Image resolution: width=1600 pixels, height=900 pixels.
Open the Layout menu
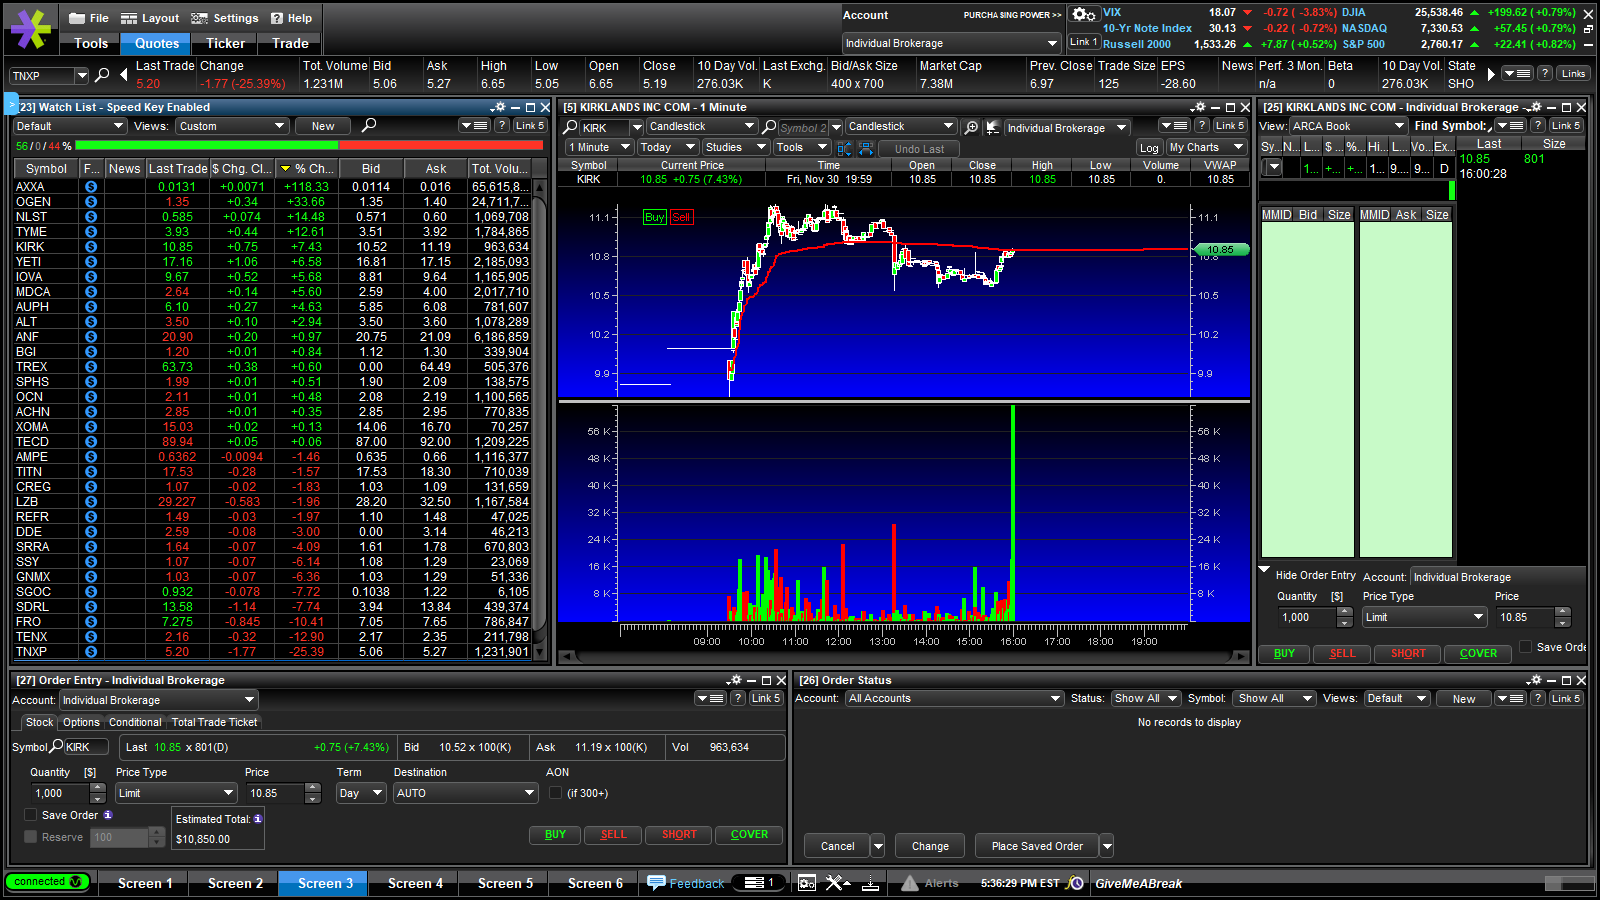[x=150, y=18]
